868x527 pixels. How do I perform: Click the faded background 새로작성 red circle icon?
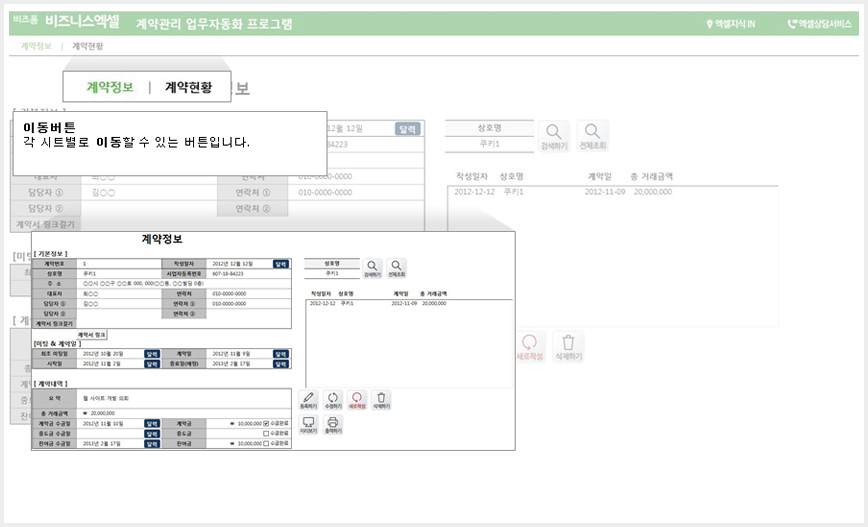(x=530, y=348)
